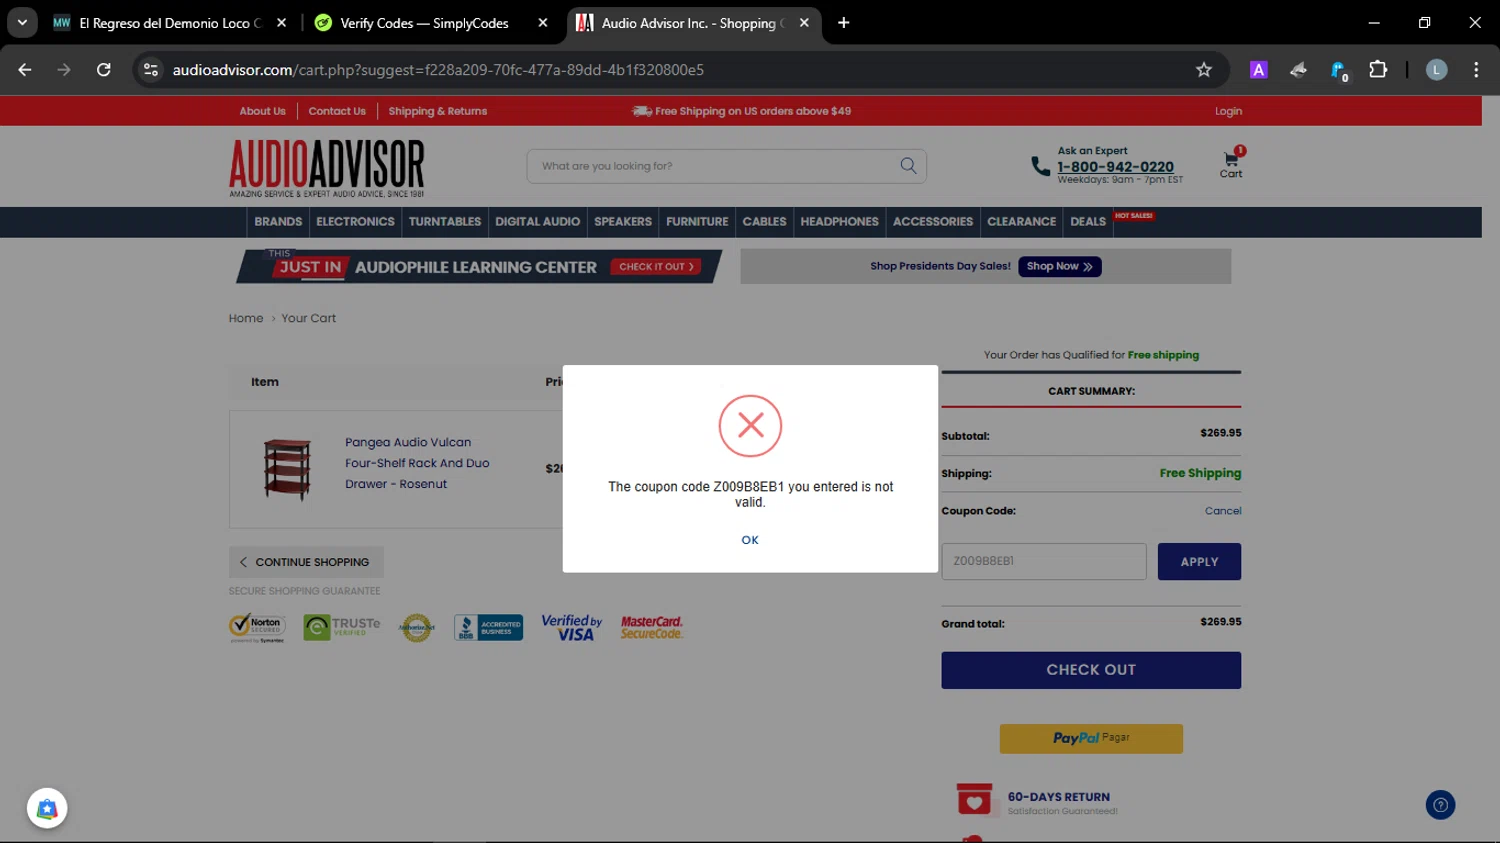Open the ACCESSORIES menu
Viewport: 1500px width, 843px height.
(x=933, y=222)
